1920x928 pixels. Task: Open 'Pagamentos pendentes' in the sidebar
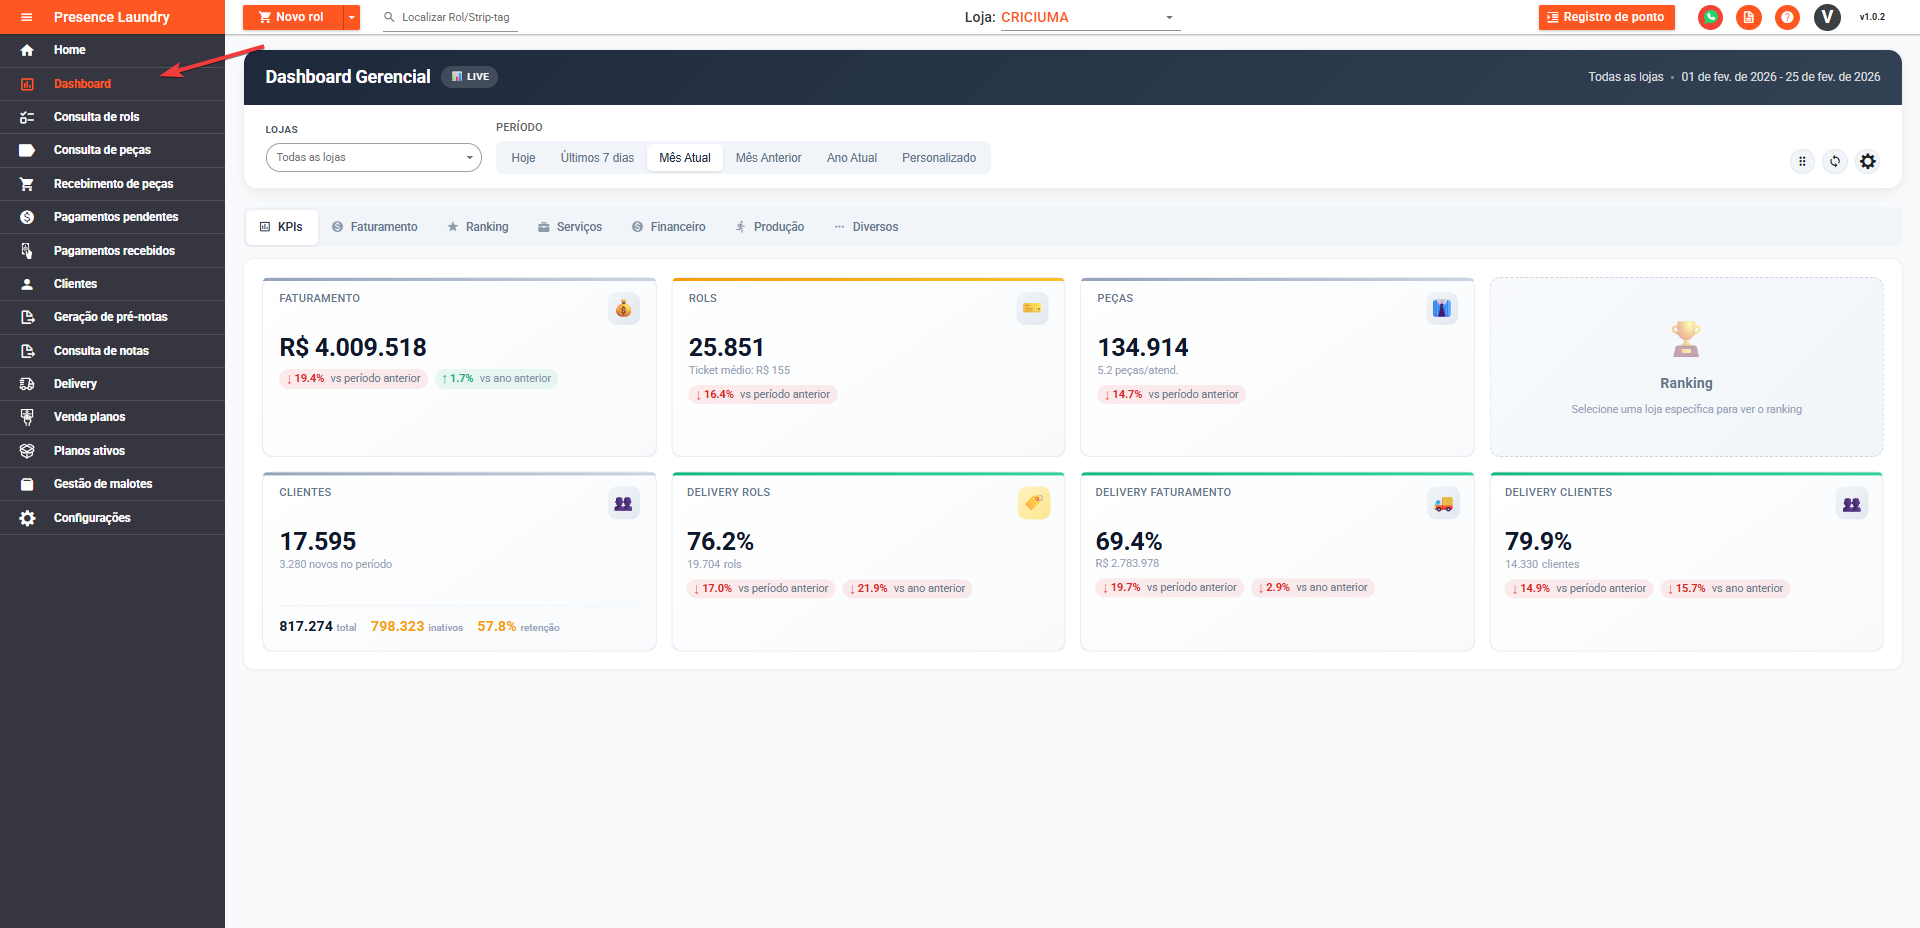point(115,217)
